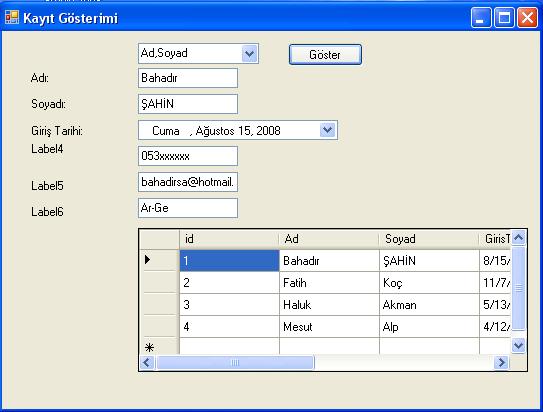543x412 pixels.
Task: Click the vertical scrollbar thumb in the grid
Action: pos(518,288)
